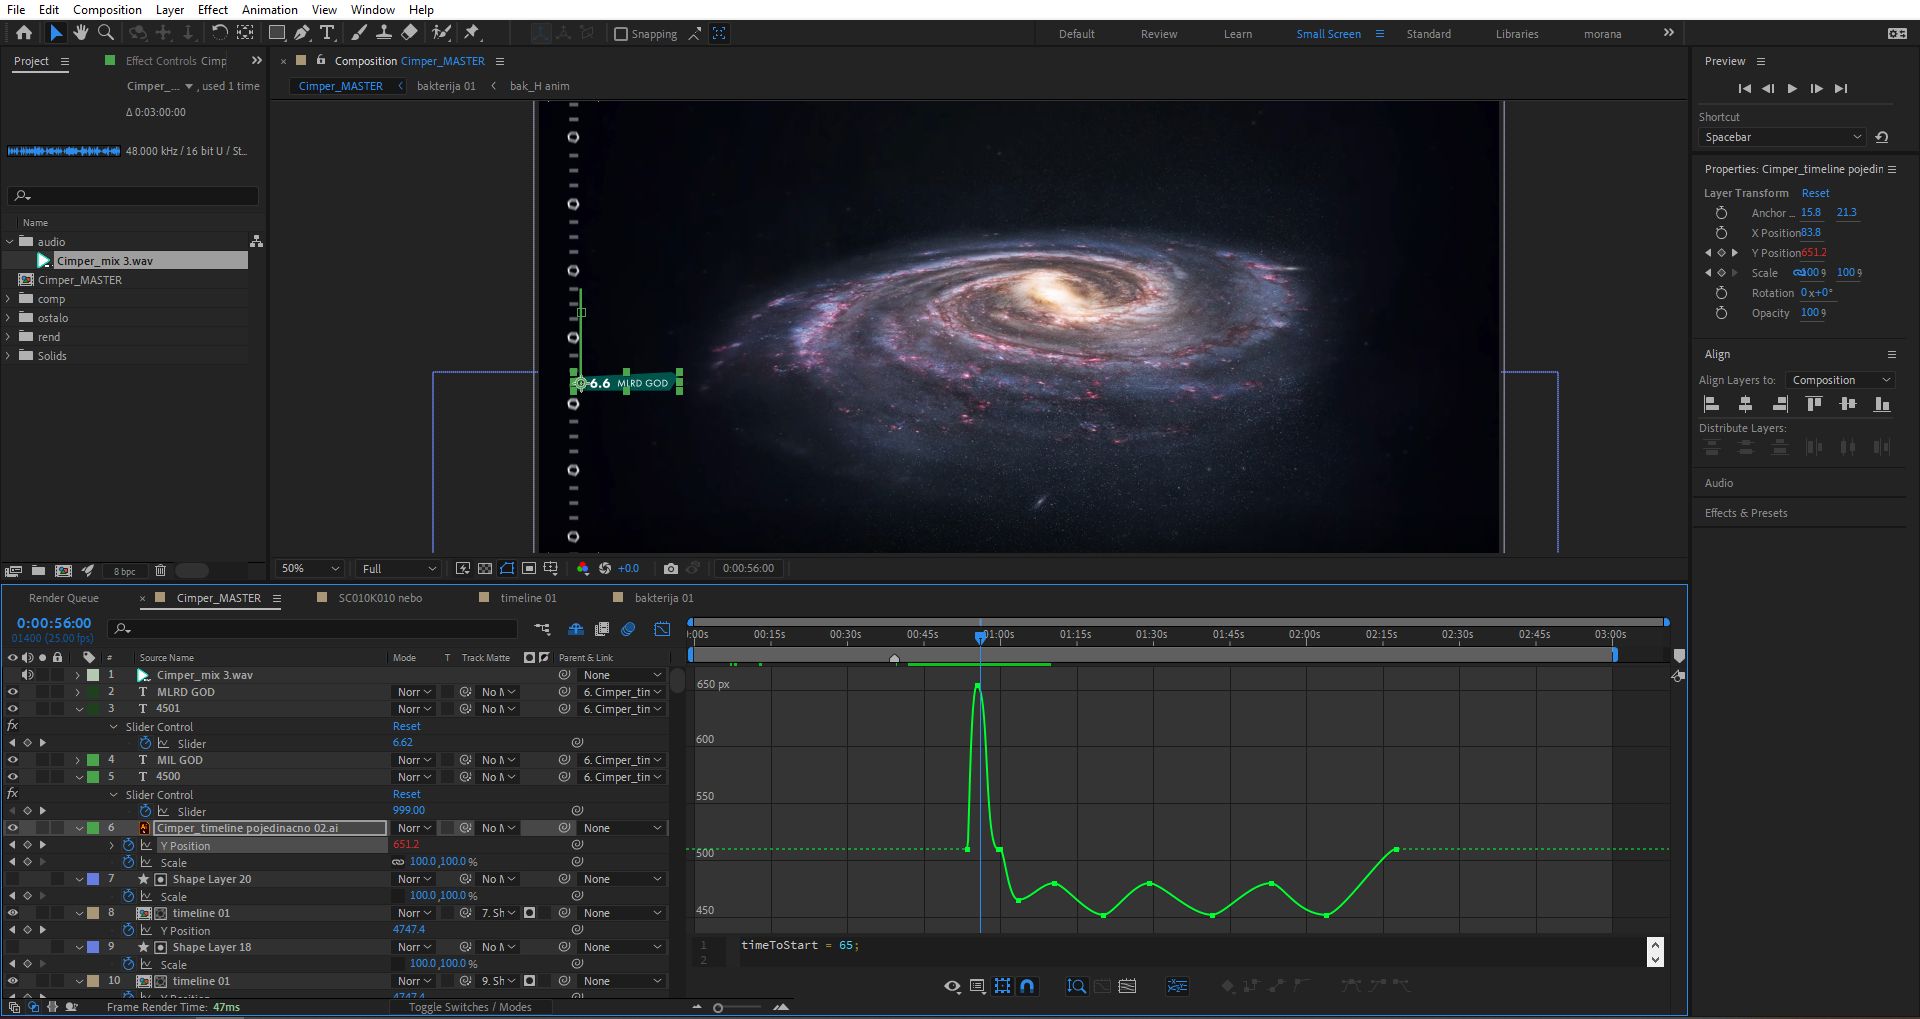Switch to the timeline 01 tab
1920x1019 pixels.
(528, 598)
